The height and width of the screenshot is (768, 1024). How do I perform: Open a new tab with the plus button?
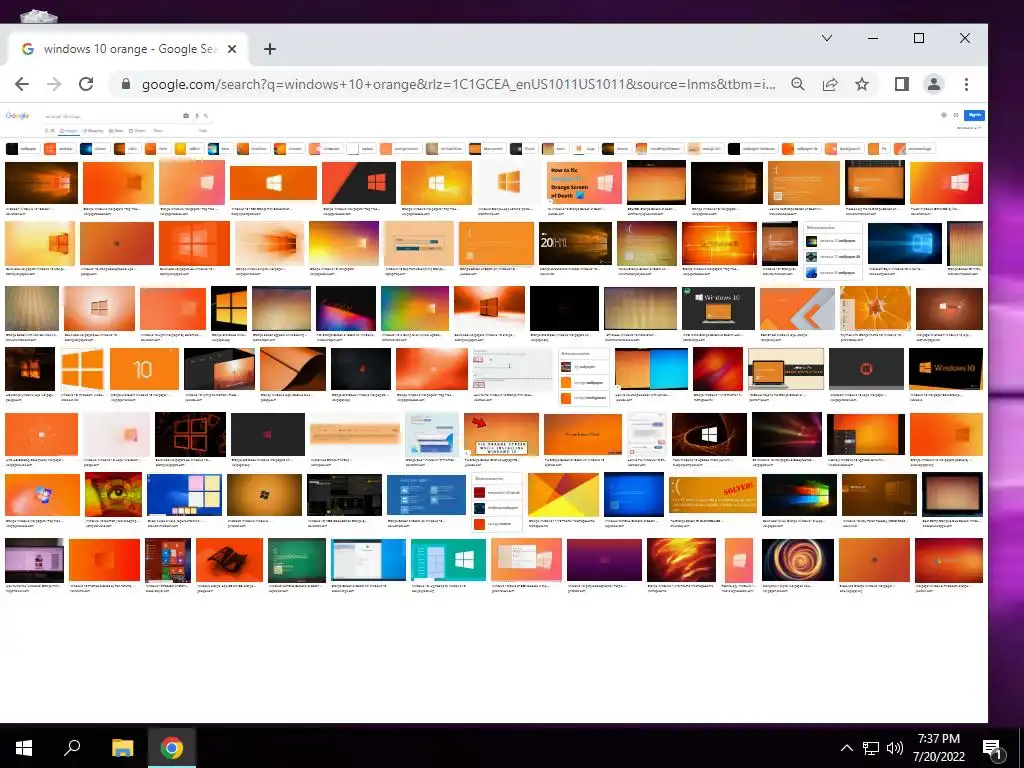(x=270, y=49)
